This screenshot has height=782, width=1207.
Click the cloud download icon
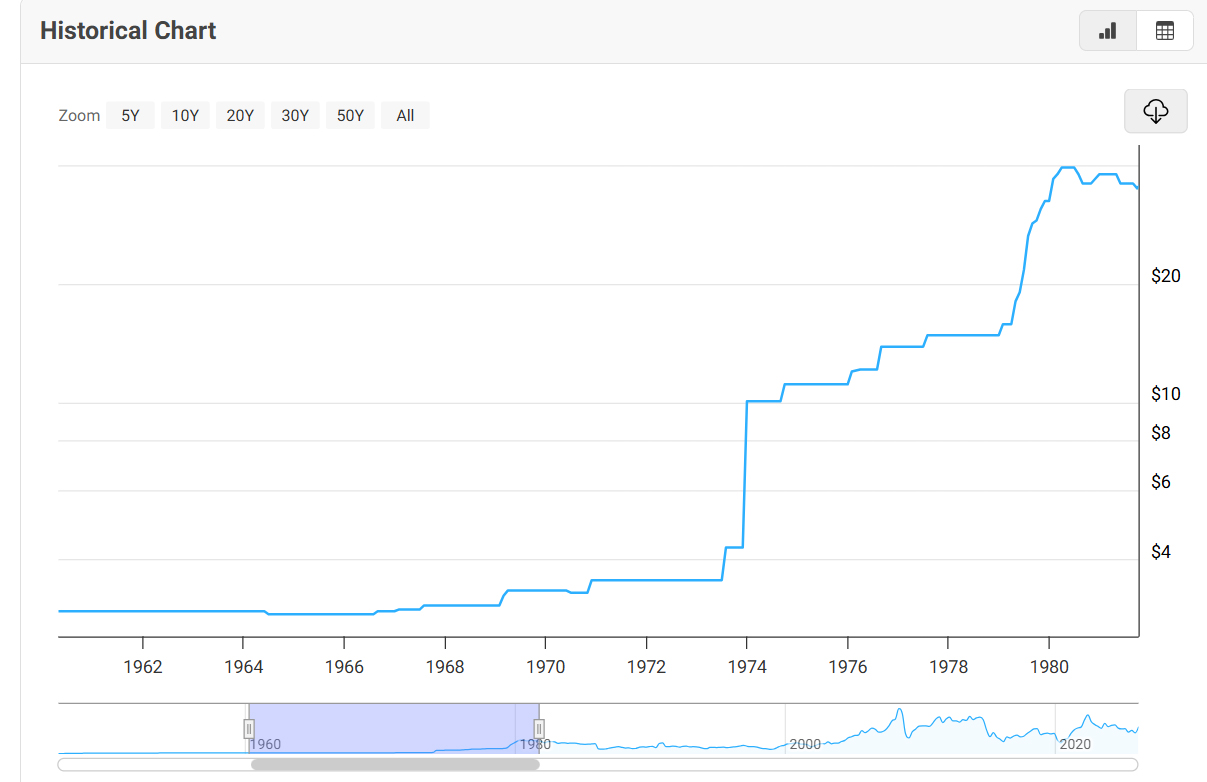[x=1155, y=111]
